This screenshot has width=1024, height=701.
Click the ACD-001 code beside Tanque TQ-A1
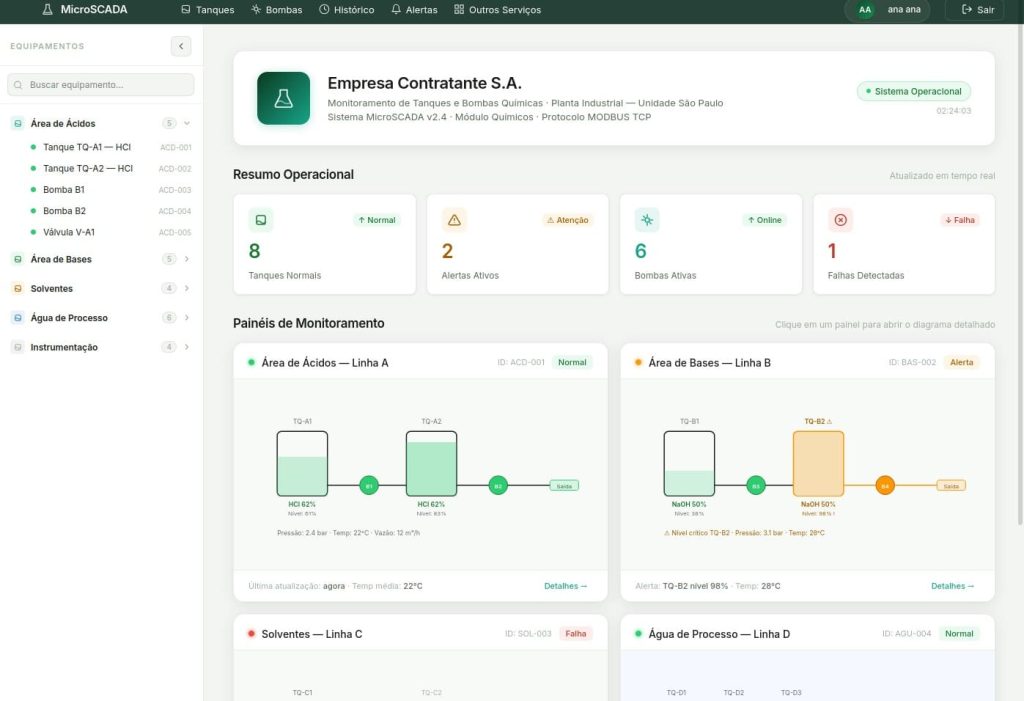point(176,148)
